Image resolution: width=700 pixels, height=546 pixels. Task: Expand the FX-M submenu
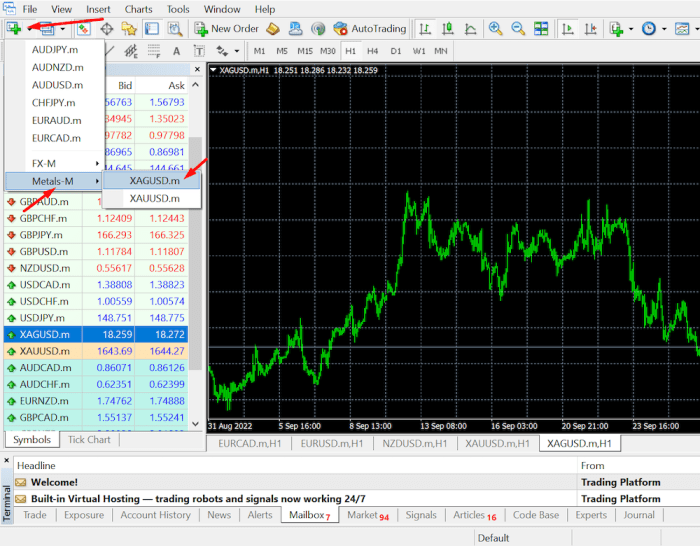click(55, 163)
